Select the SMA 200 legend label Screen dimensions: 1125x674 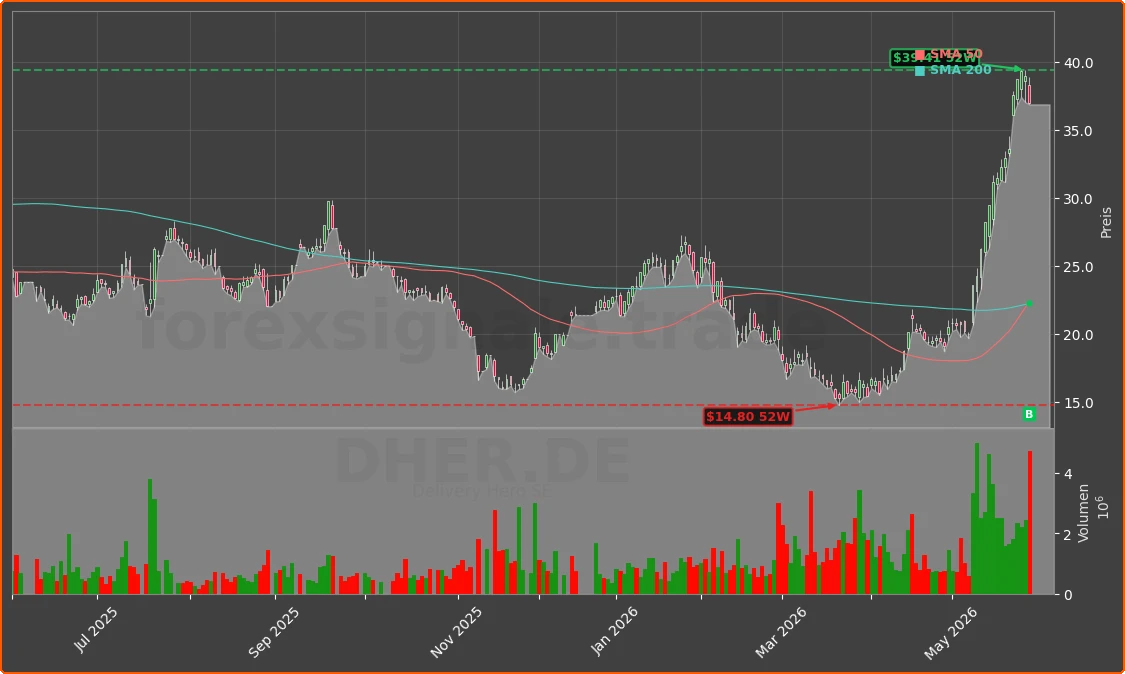tap(961, 70)
